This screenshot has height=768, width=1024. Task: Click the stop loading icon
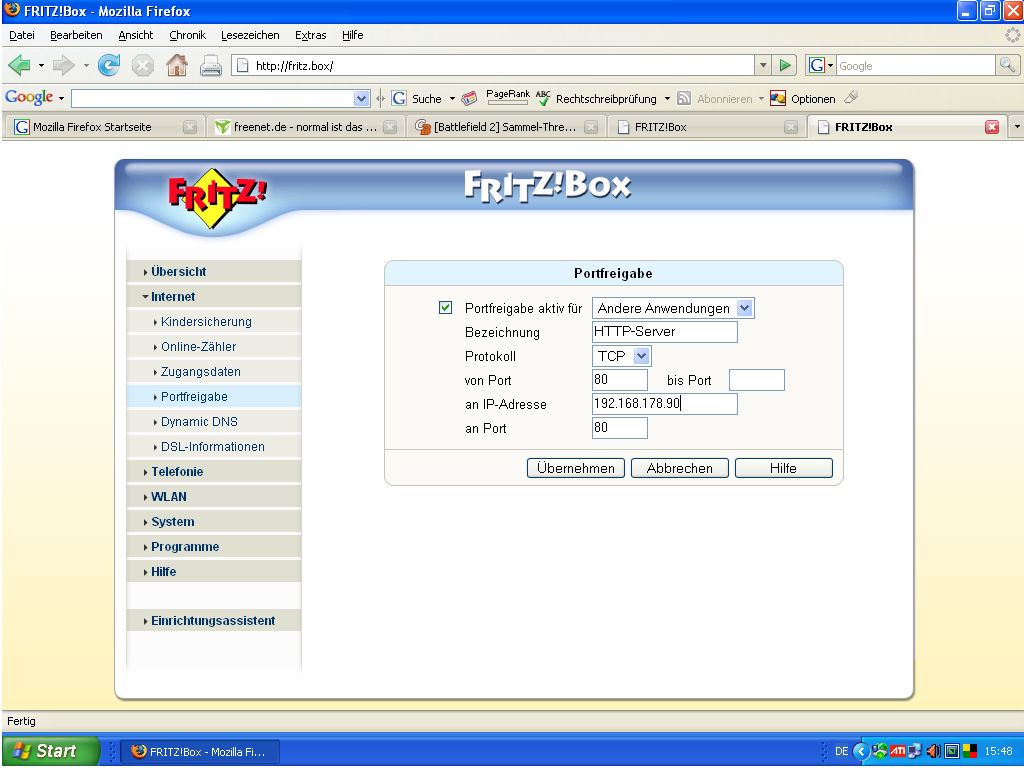point(142,65)
